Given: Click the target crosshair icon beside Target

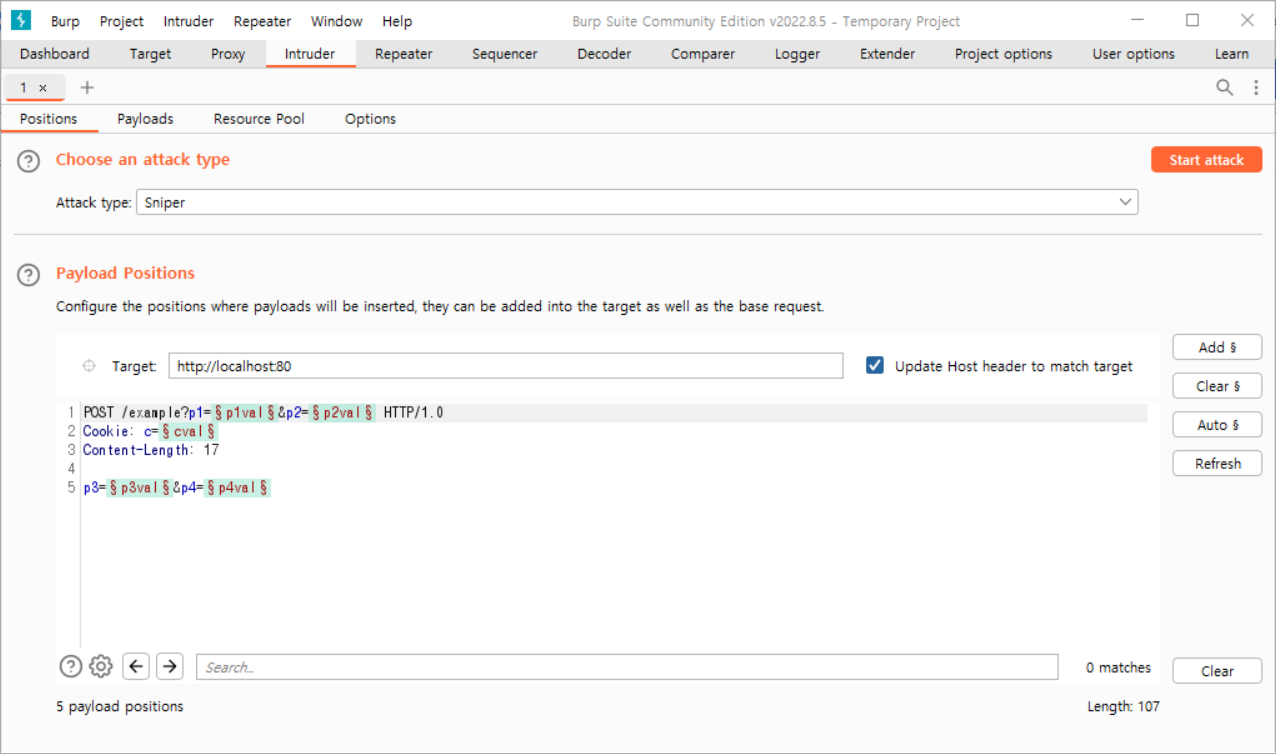Looking at the screenshot, I should point(89,366).
